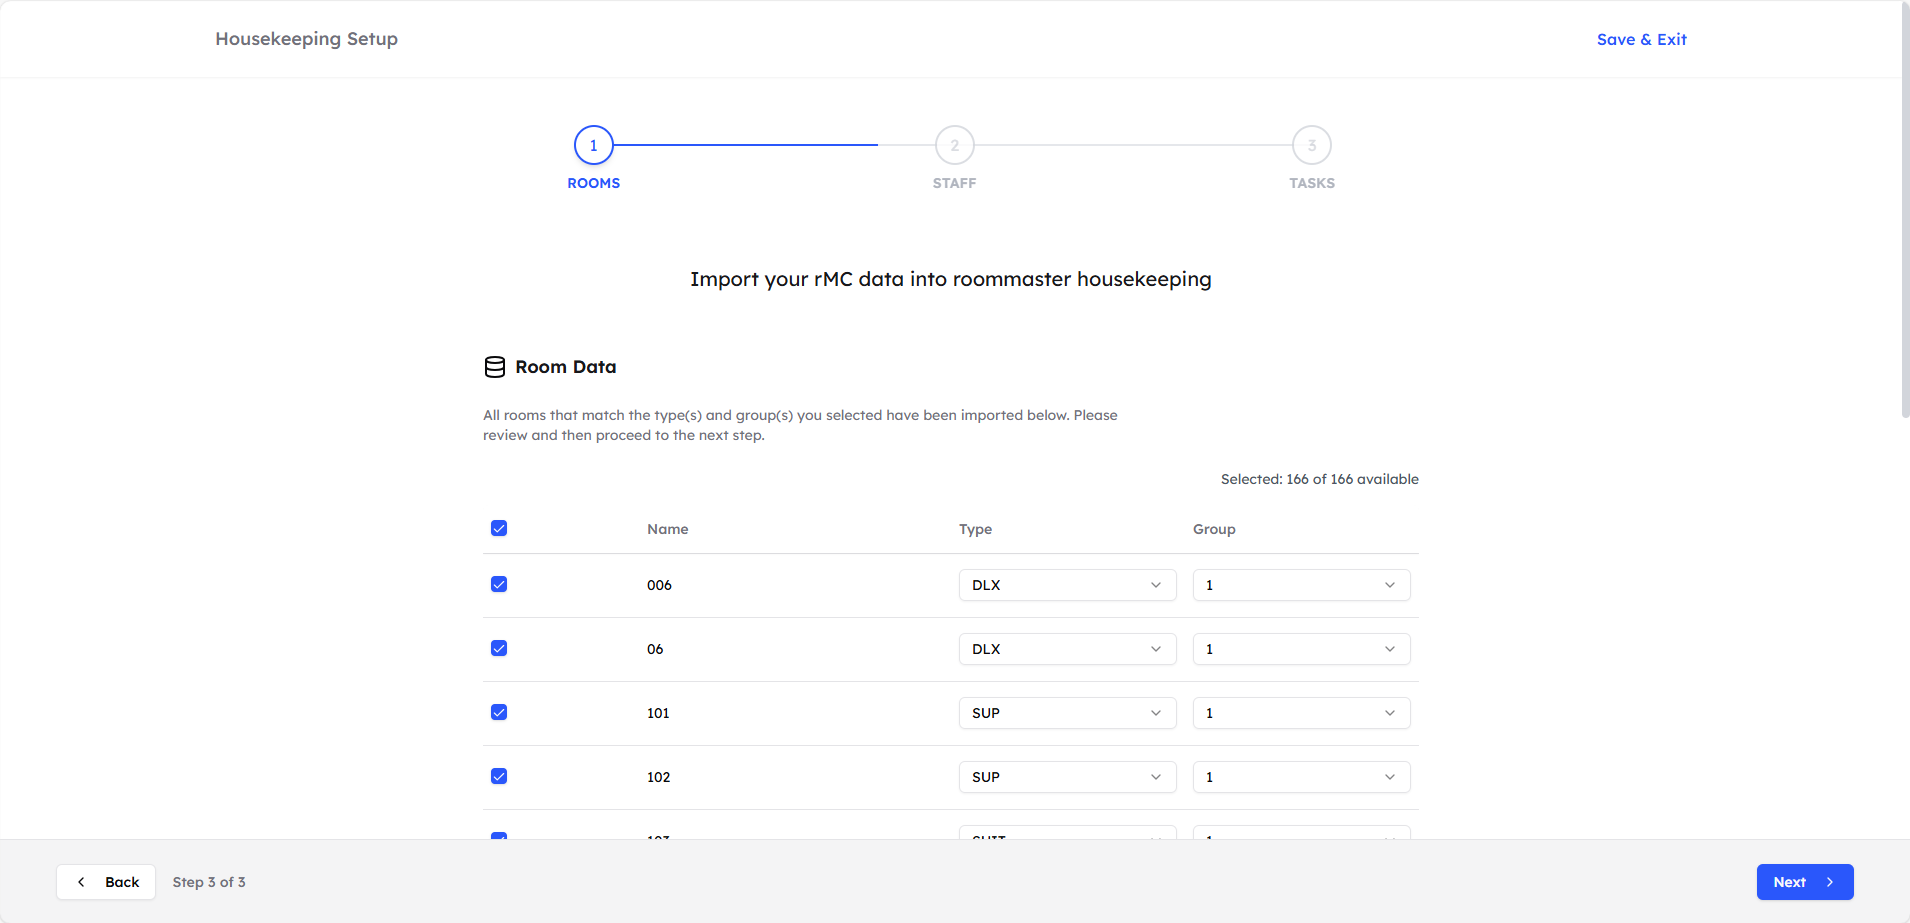Uncheck room 006 from the import list
The image size is (1910, 923).
tap(499, 584)
